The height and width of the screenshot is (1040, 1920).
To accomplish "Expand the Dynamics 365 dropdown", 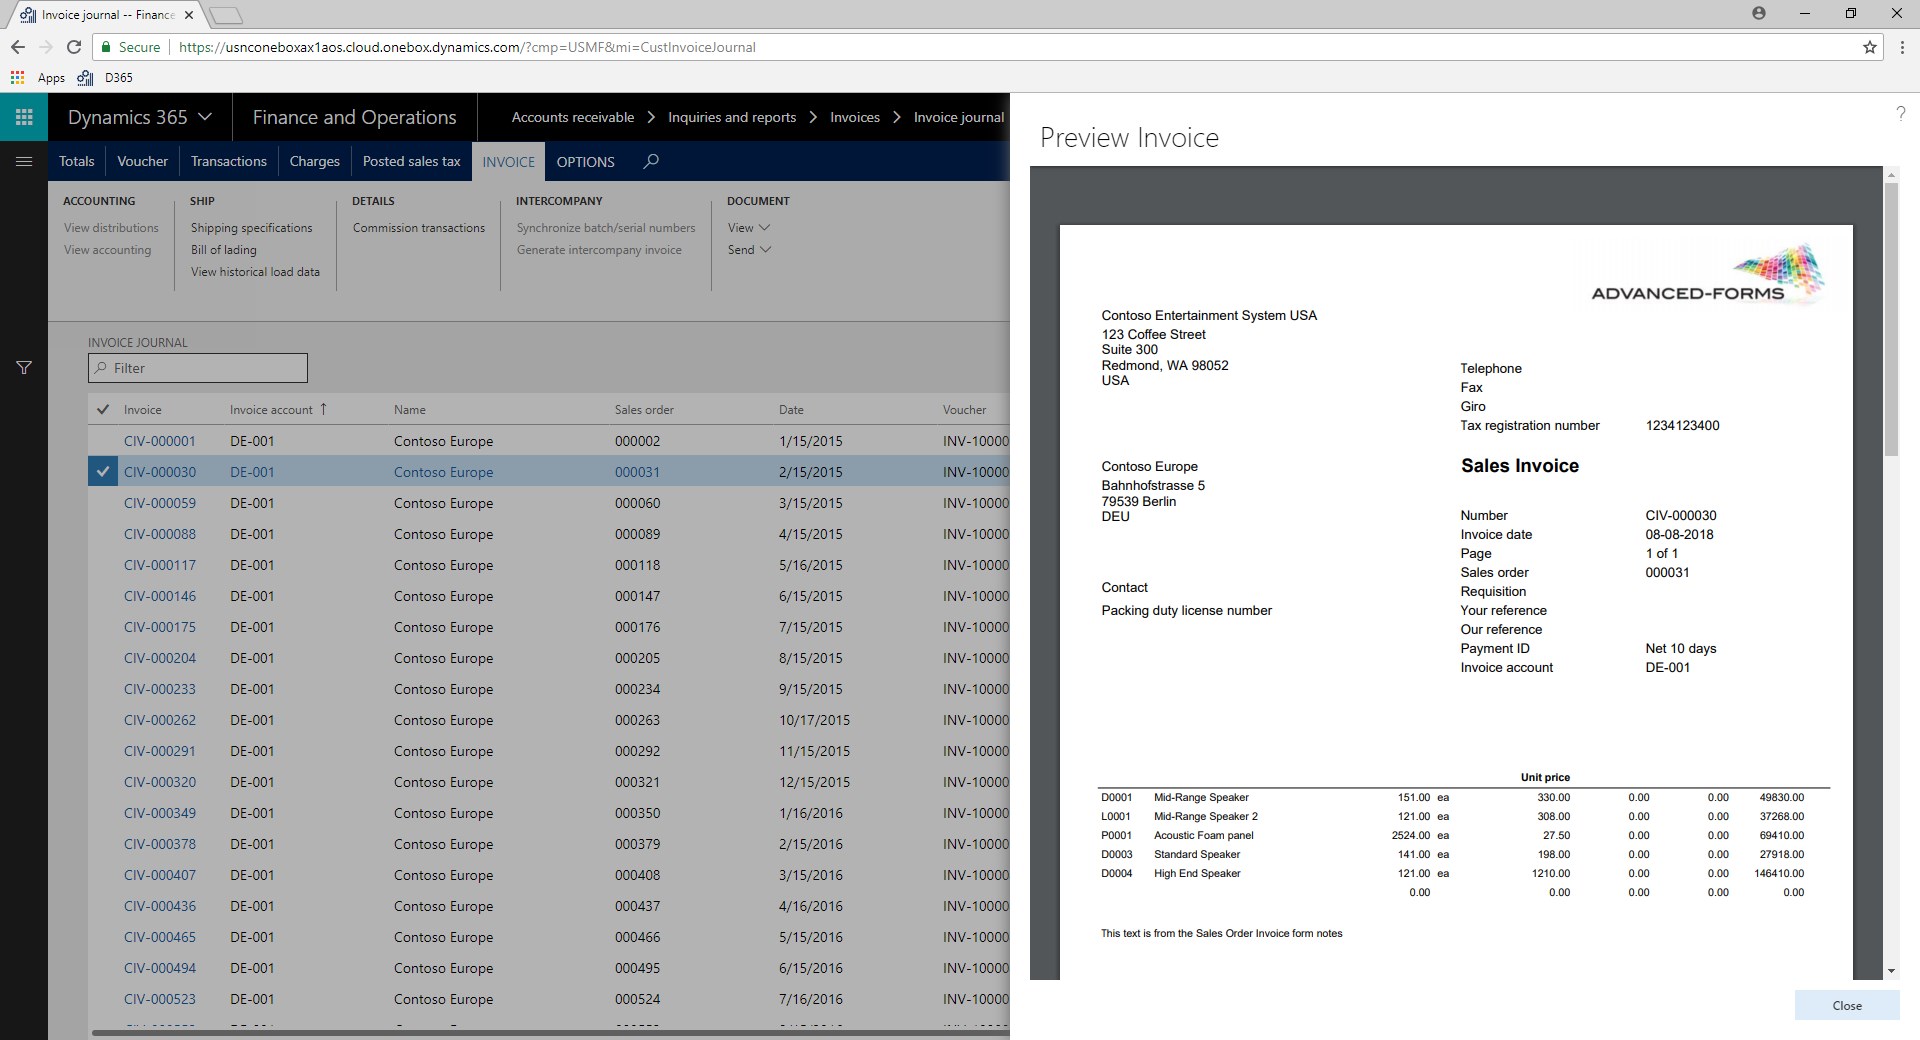I will pos(205,117).
